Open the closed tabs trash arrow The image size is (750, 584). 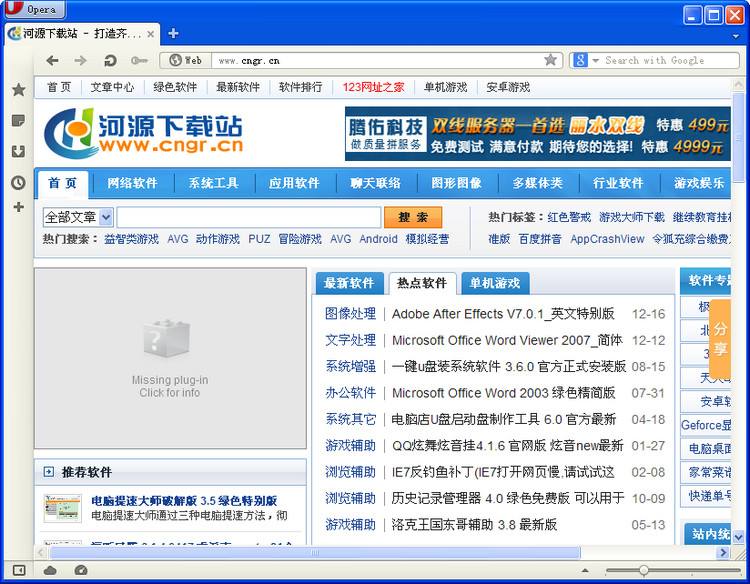(736, 36)
